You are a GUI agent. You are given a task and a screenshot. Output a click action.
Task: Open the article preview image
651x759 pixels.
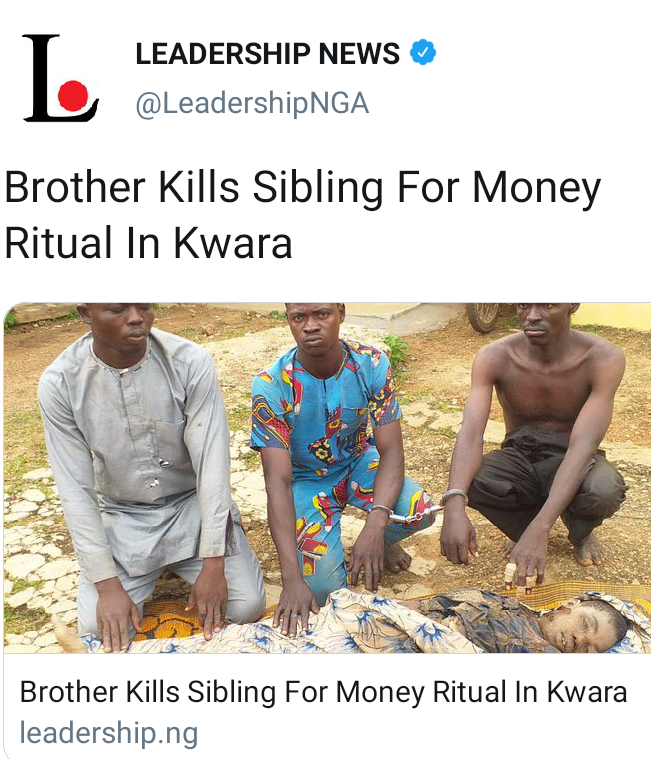point(327,478)
